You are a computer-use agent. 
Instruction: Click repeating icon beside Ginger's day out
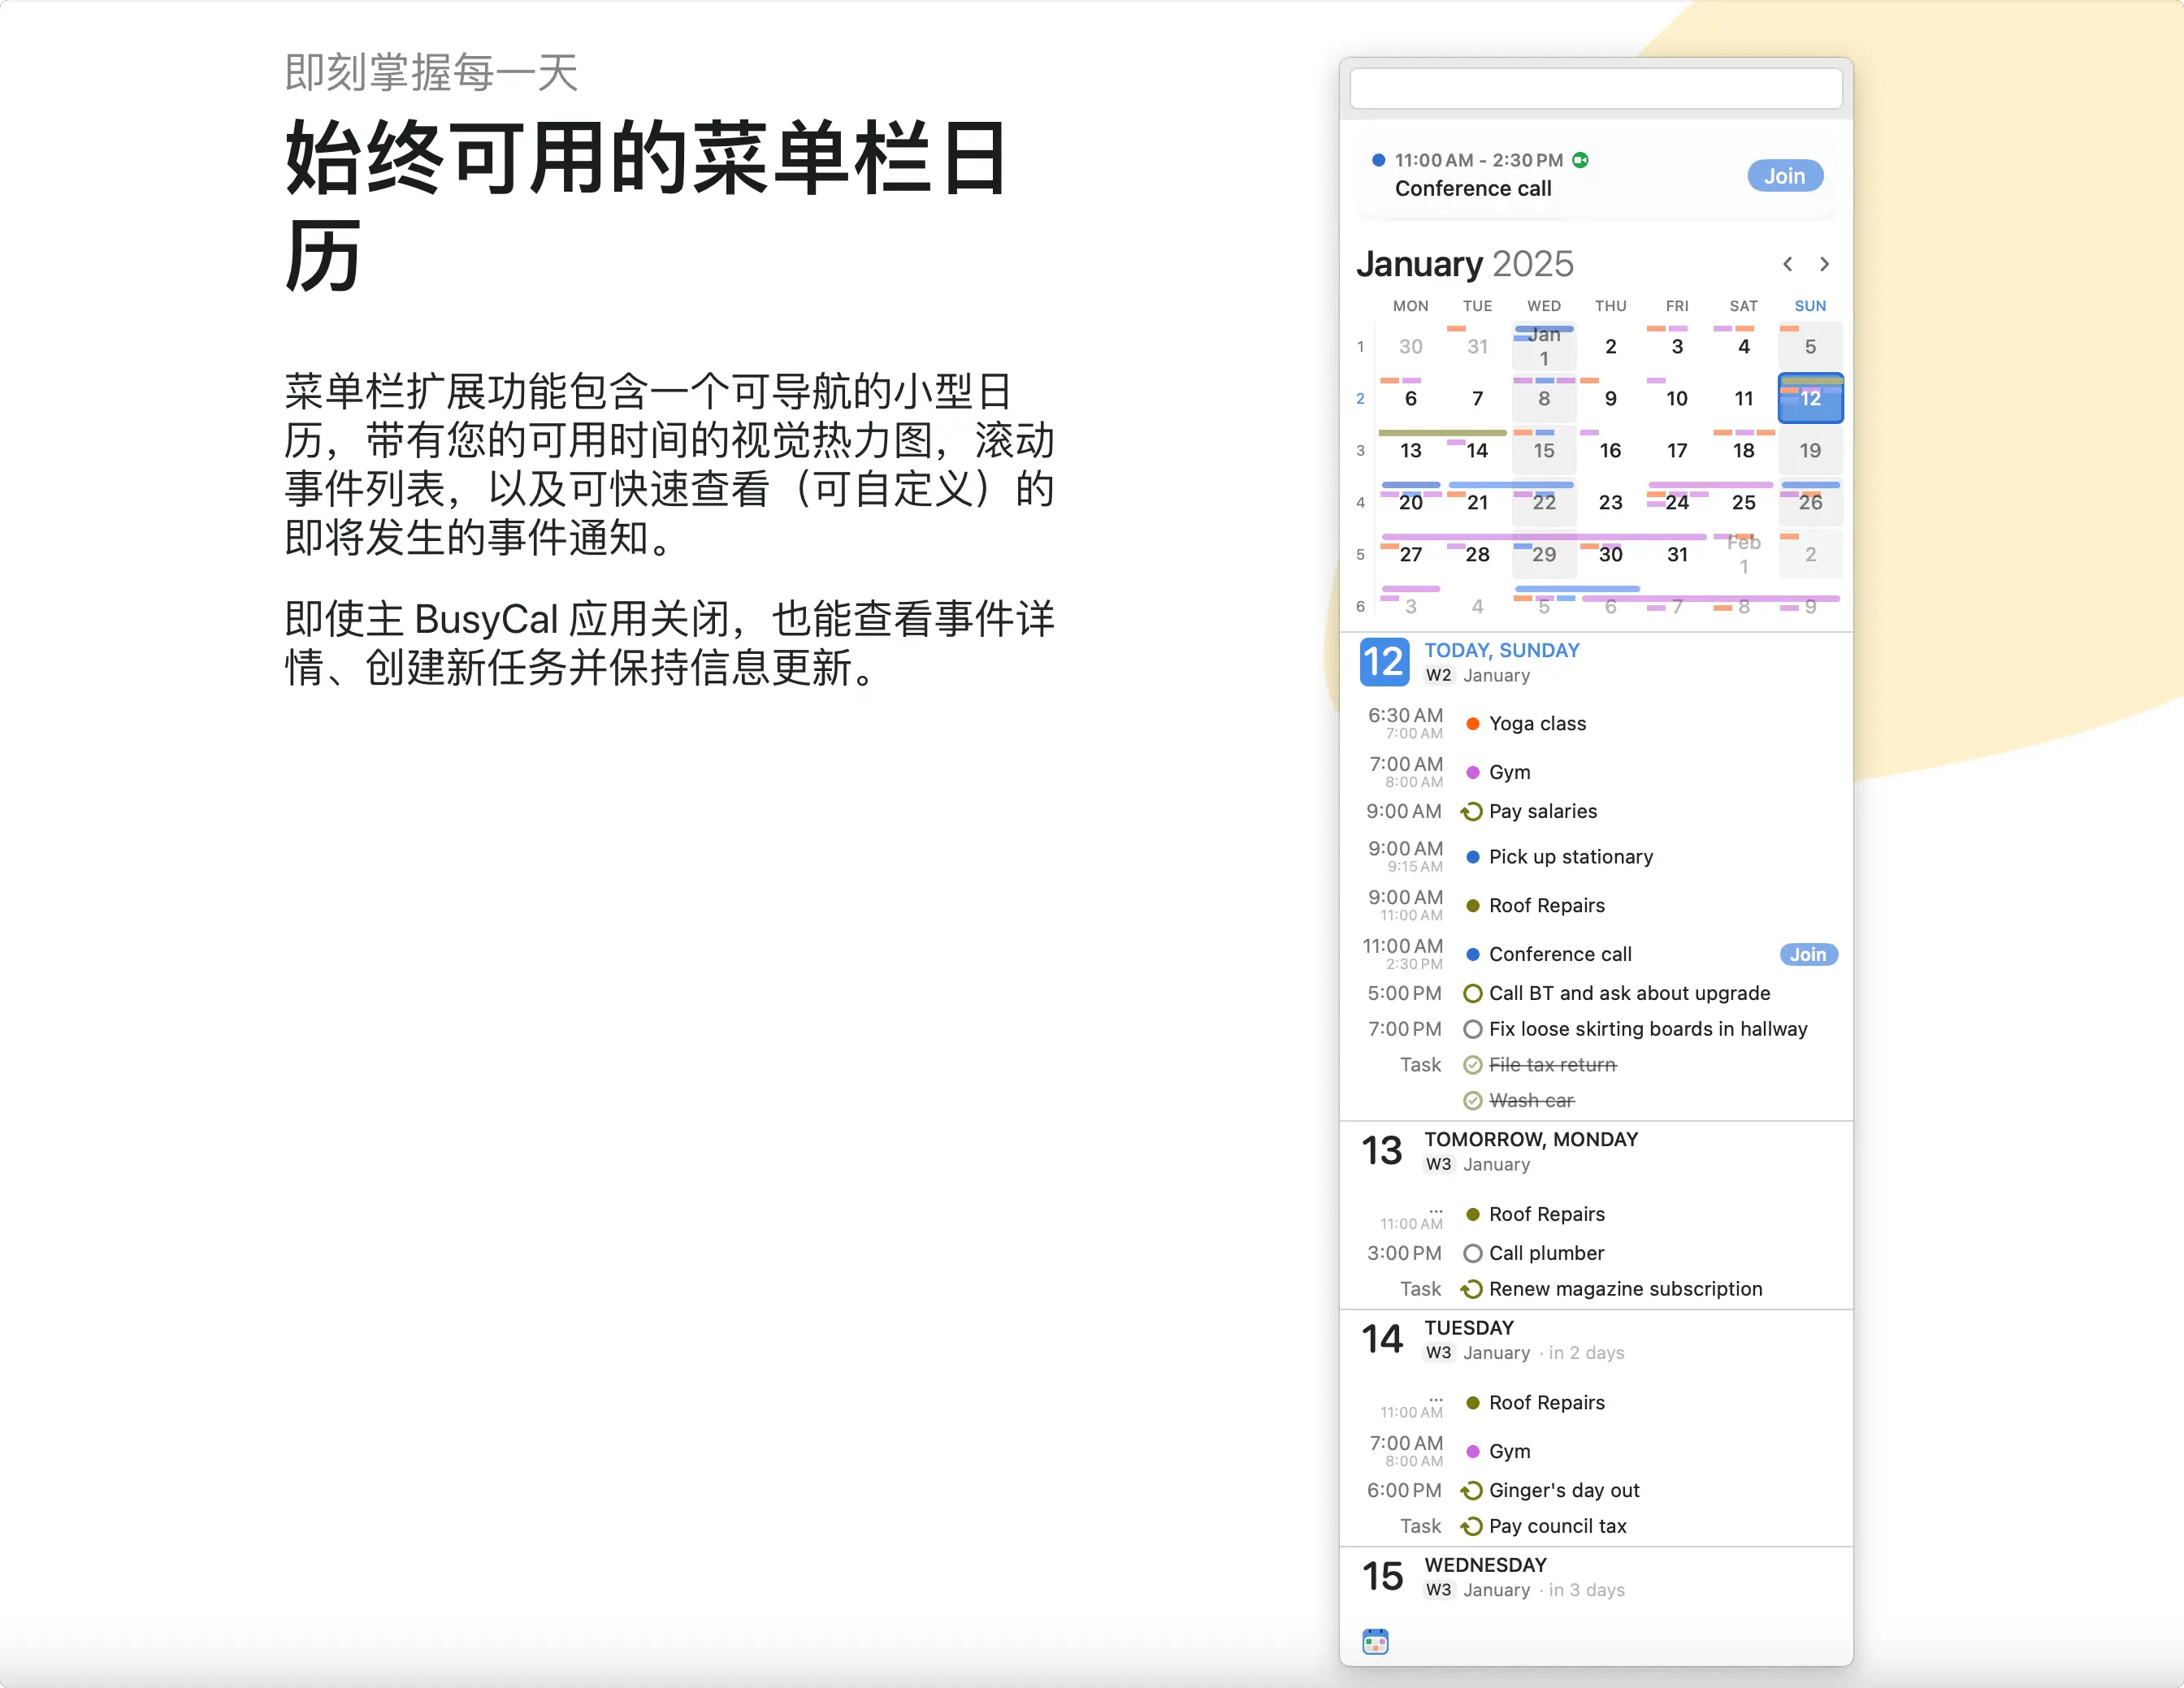pyautogui.click(x=1472, y=1490)
